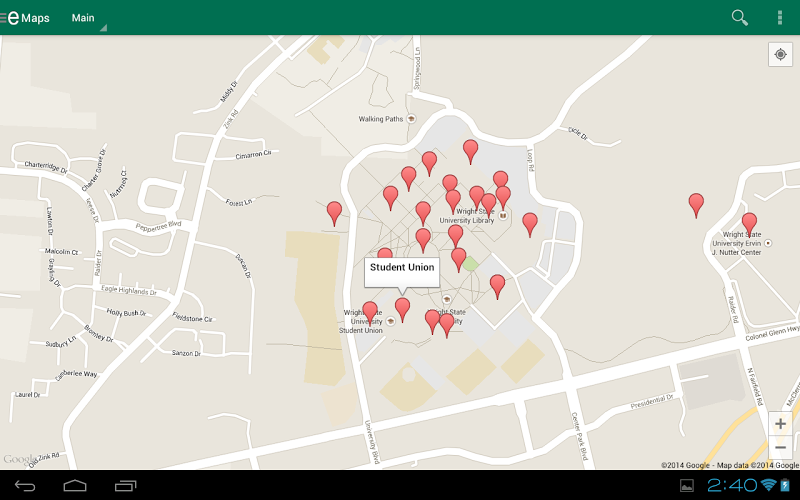Tap the my-location crosshair button
Image resolution: width=800 pixels, height=500 pixels.
click(x=780, y=54)
